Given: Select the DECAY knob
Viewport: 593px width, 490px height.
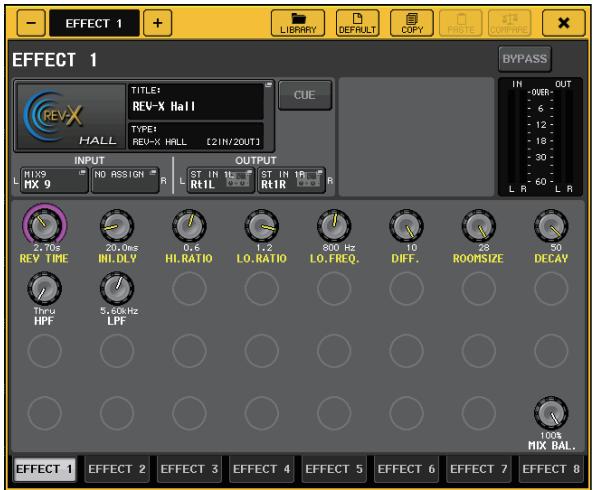Looking at the screenshot, I should [551, 226].
